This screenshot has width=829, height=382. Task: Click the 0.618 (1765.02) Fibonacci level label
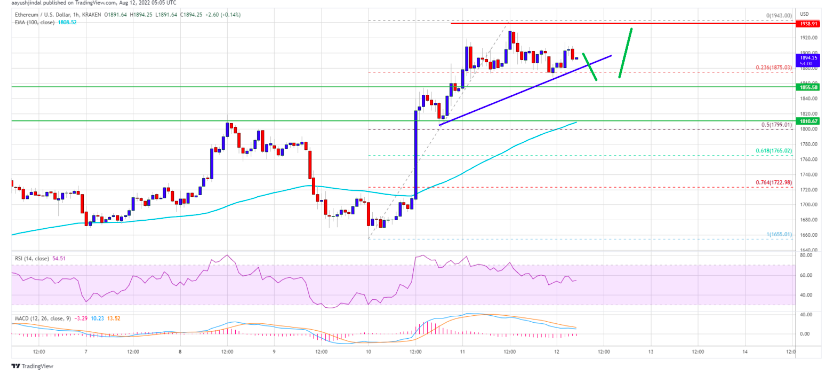pyautogui.click(x=775, y=151)
